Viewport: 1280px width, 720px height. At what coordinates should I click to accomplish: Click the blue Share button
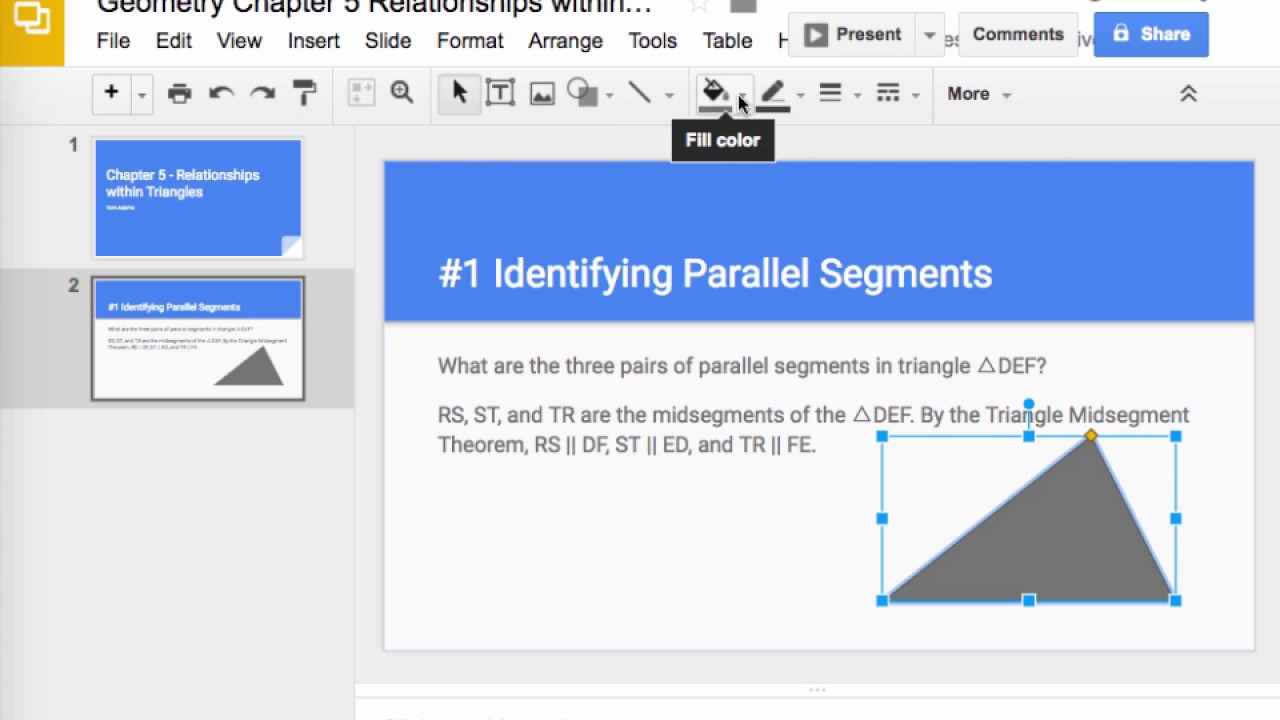click(1151, 35)
